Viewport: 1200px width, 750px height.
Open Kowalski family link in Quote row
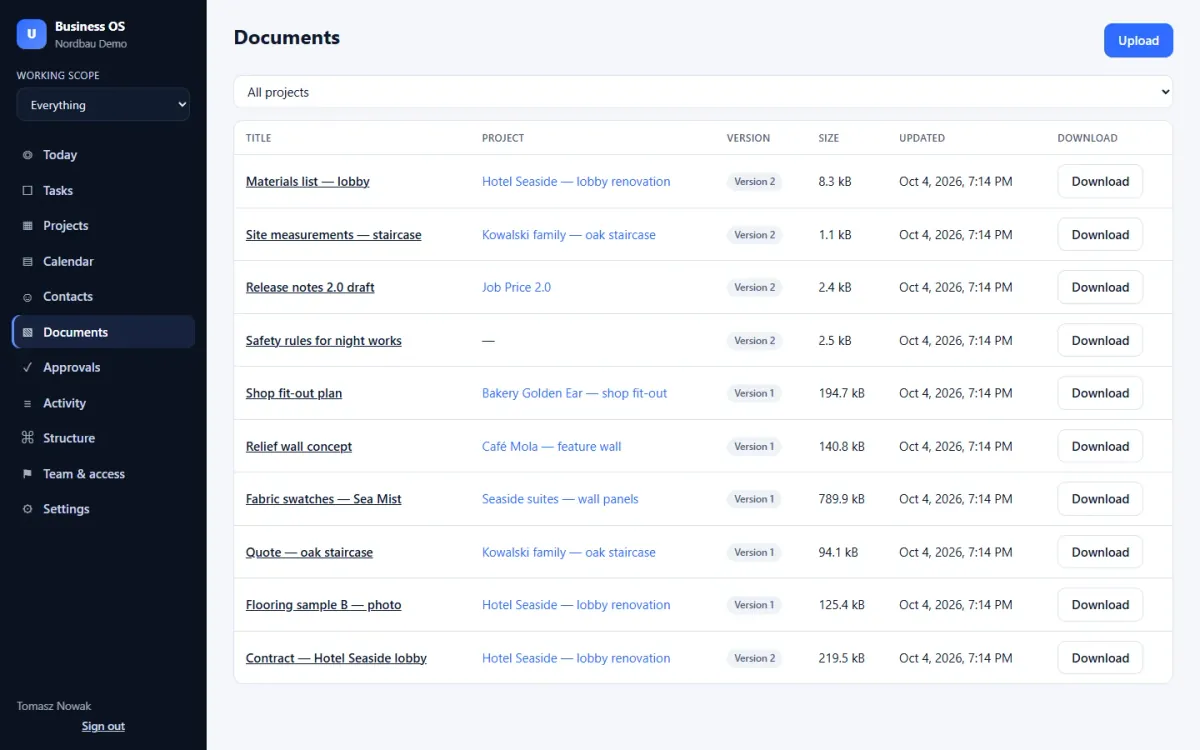(569, 552)
